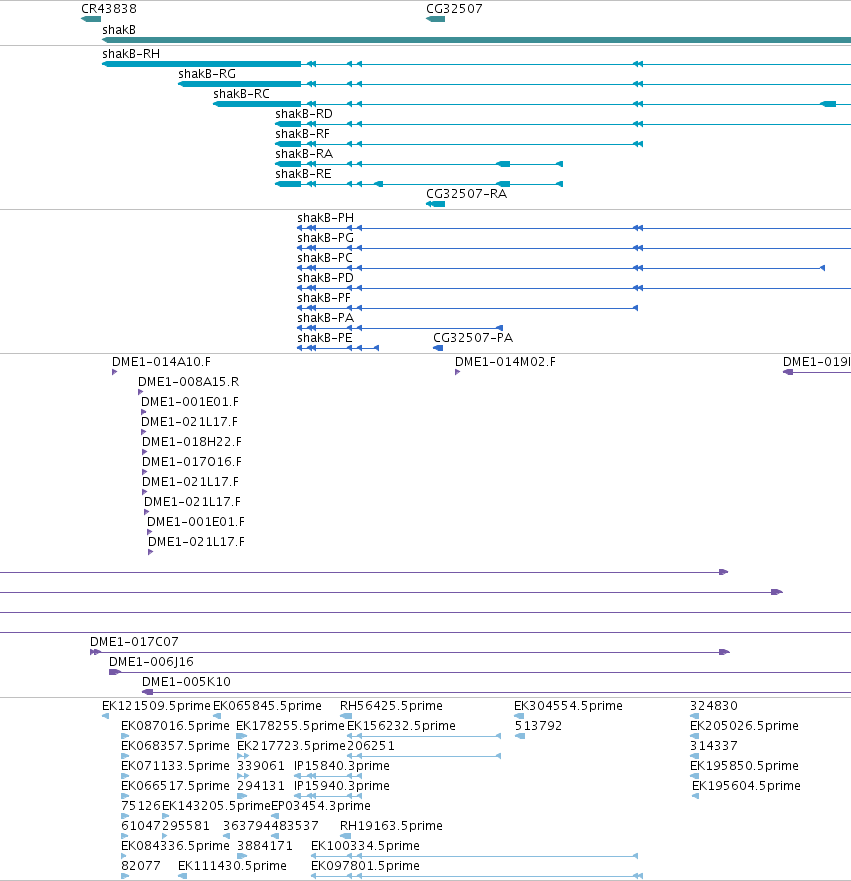Open the 314337 feature label

coord(713,746)
